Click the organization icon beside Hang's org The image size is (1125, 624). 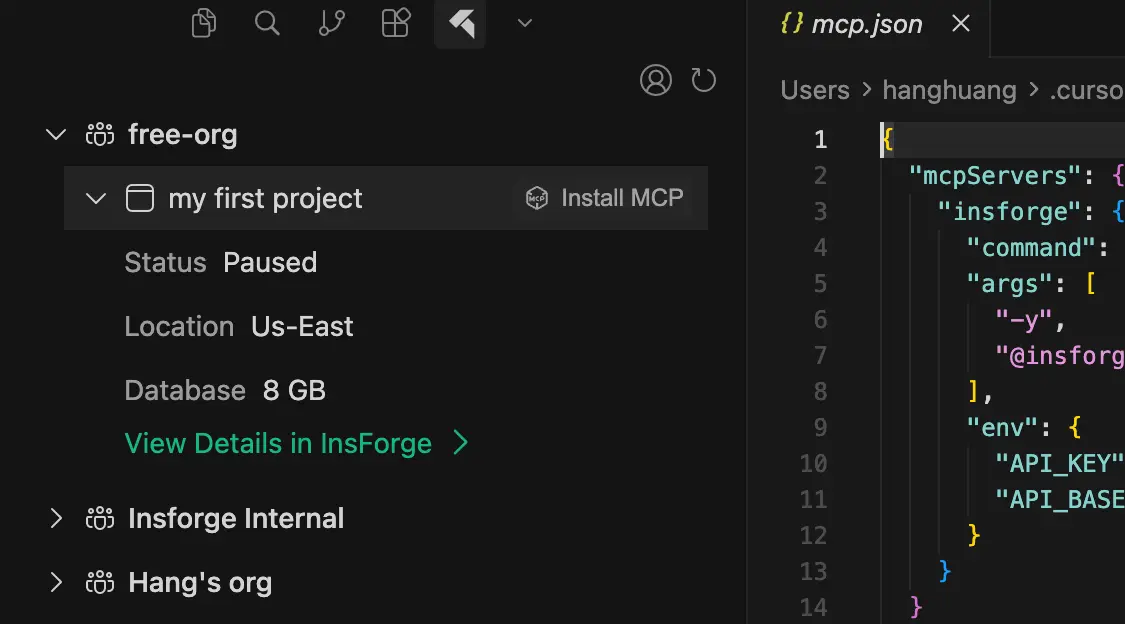click(x=100, y=582)
